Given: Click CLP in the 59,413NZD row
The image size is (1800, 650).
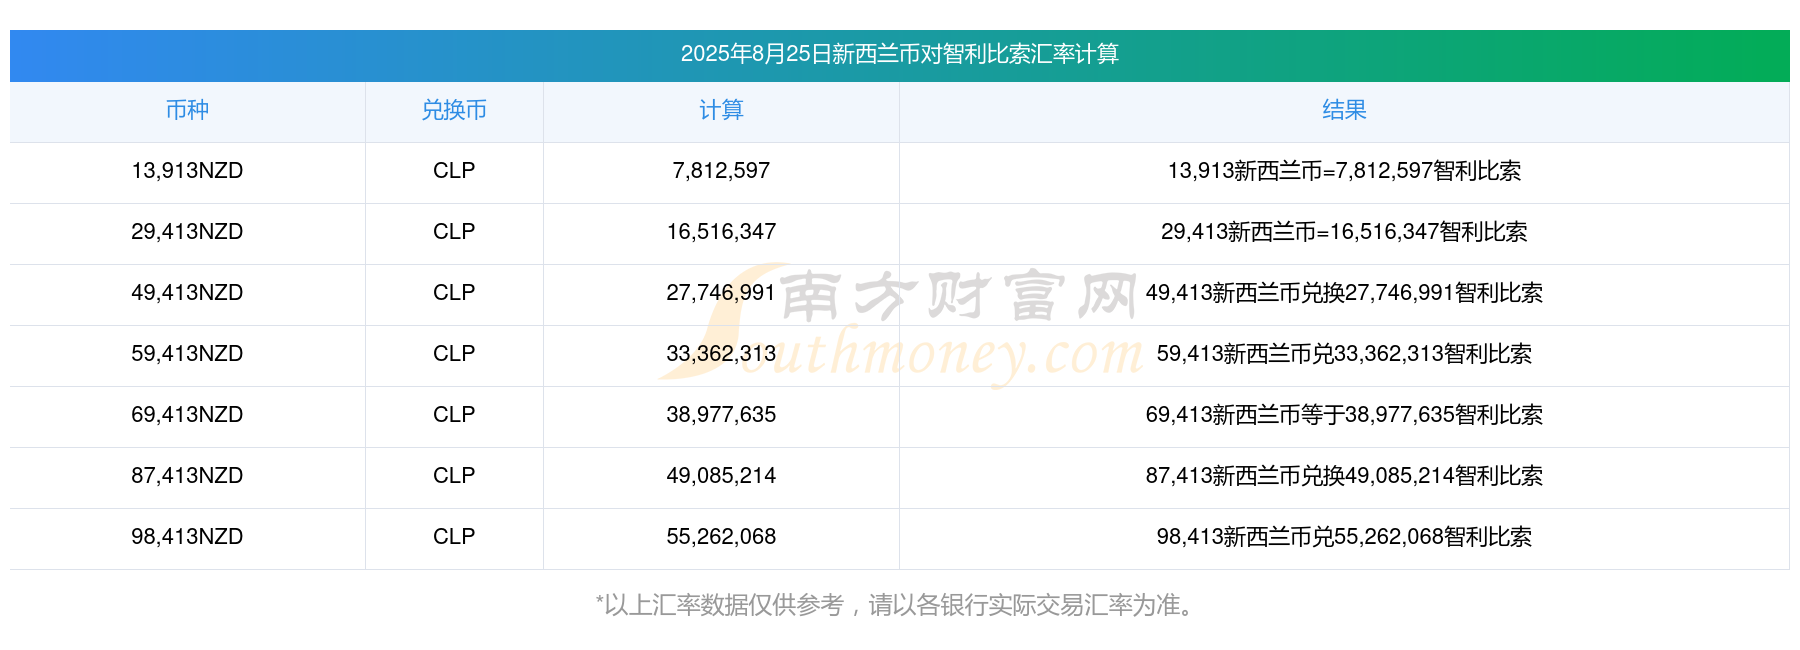Looking at the screenshot, I should coord(454,354).
